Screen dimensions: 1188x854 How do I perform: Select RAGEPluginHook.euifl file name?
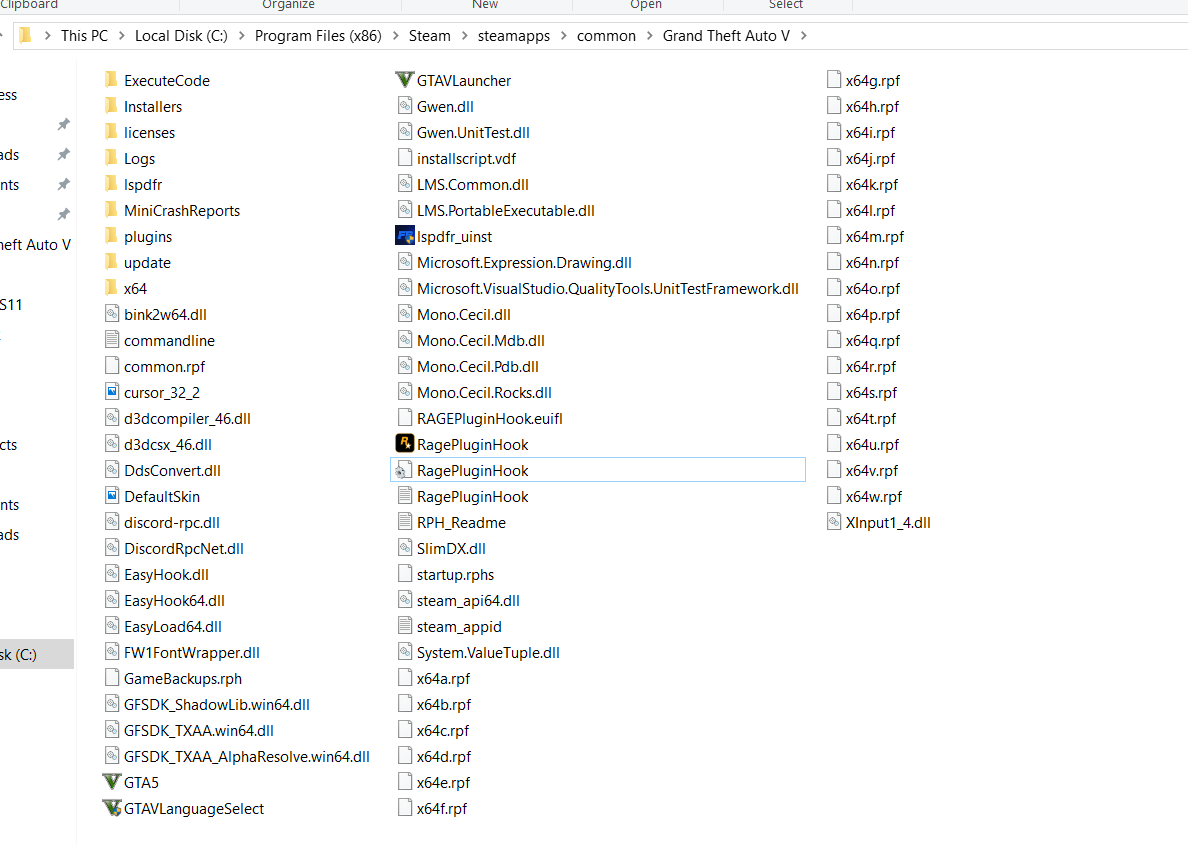[x=489, y=418]
